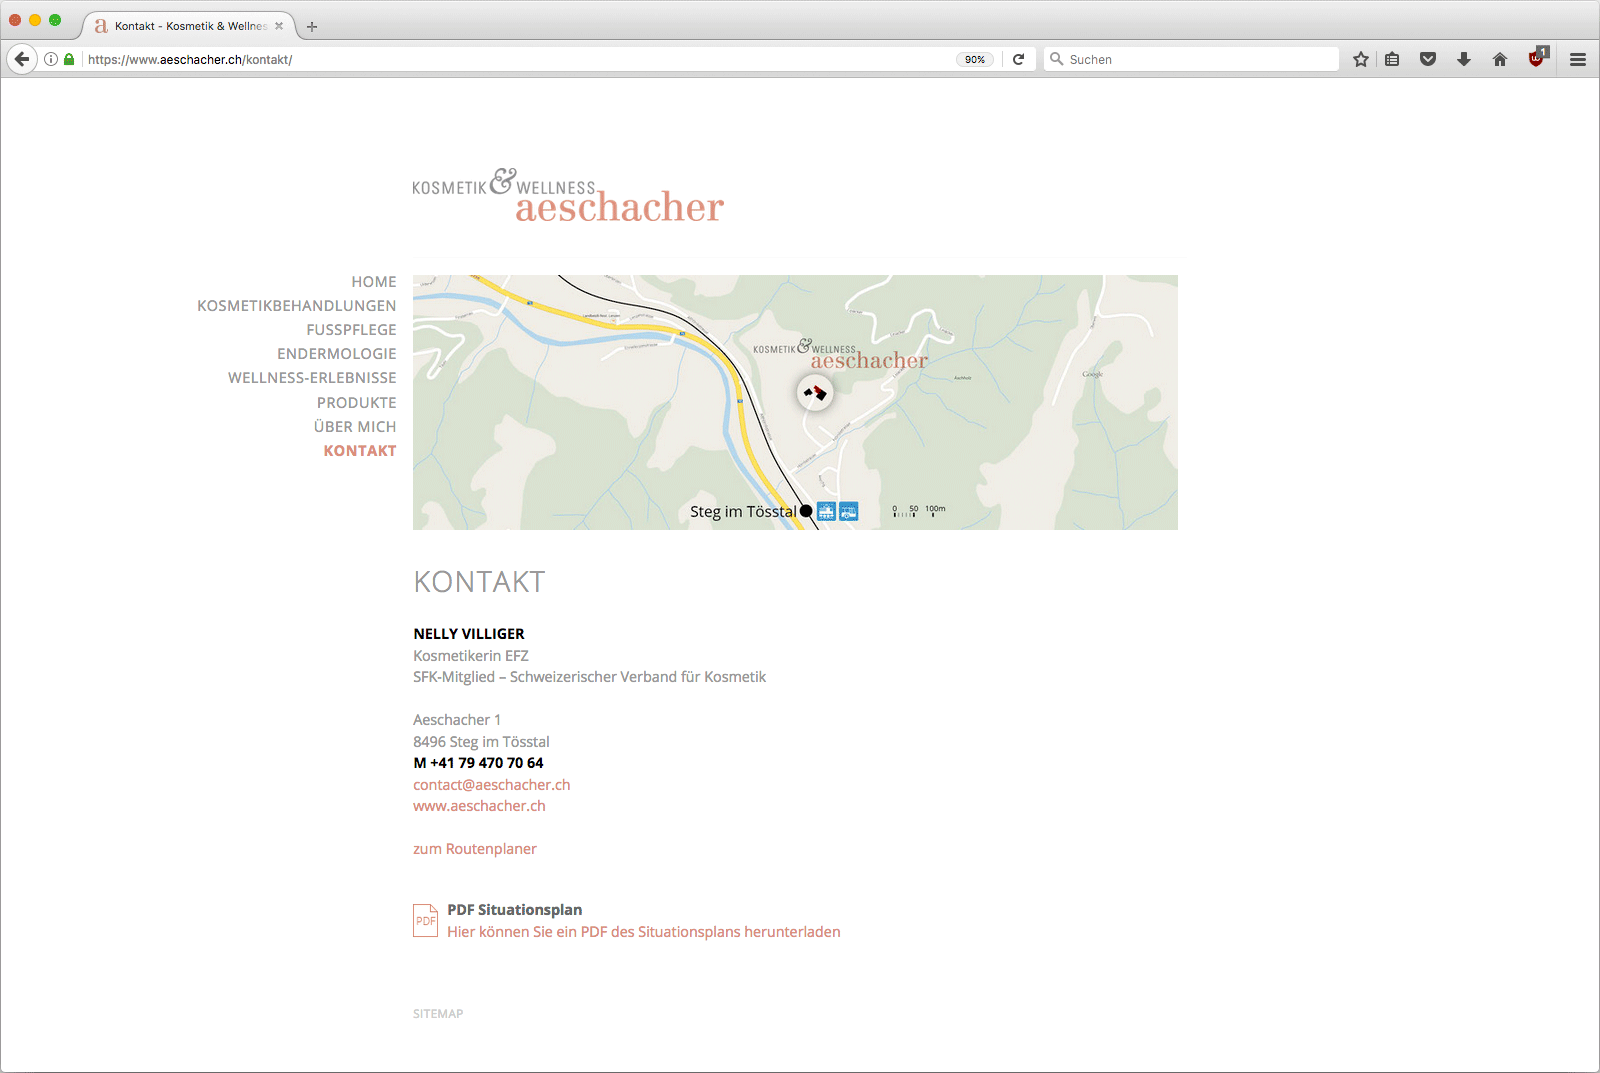Open the SITEMAP footer link

438,1014
